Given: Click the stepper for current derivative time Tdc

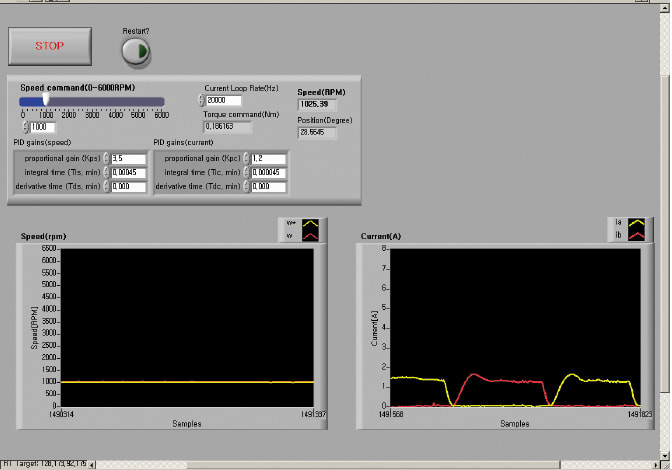Looking at the screenshot, I should tap(246, 187).
